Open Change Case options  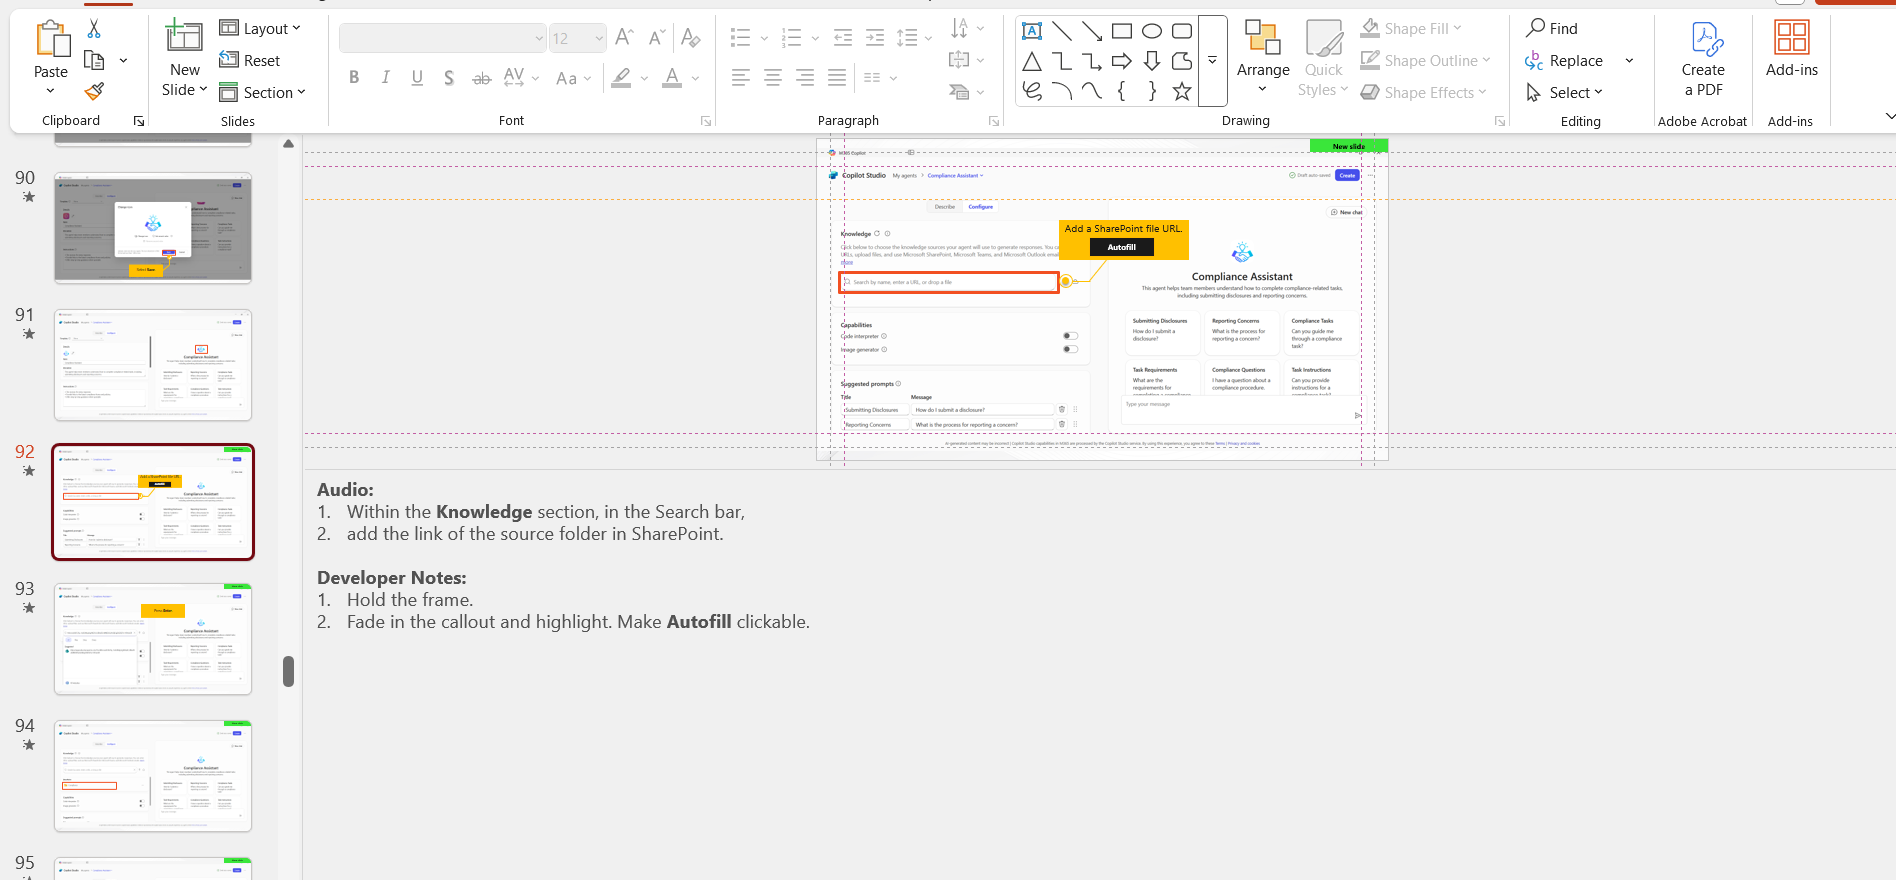573,77
